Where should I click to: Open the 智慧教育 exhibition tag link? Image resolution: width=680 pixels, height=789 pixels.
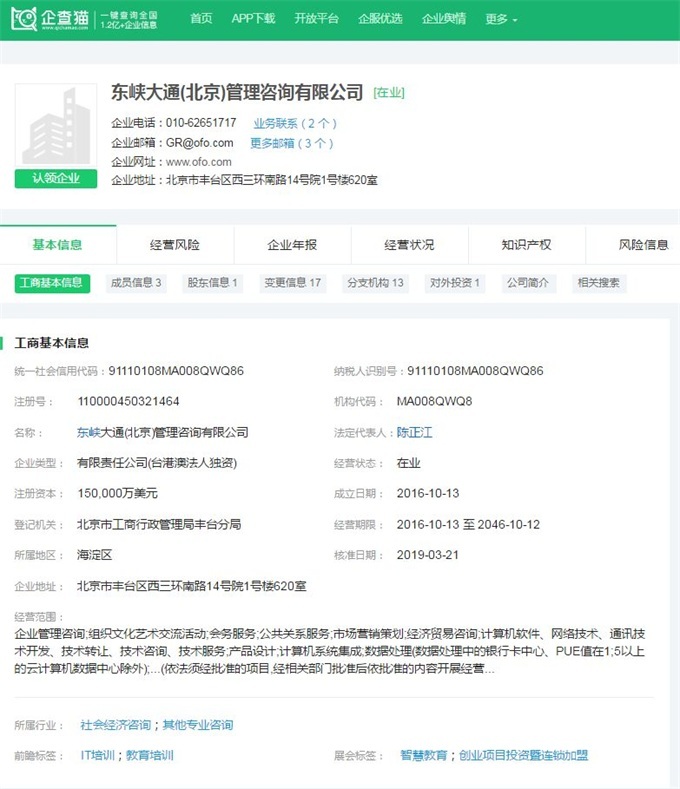click(423, 755)
